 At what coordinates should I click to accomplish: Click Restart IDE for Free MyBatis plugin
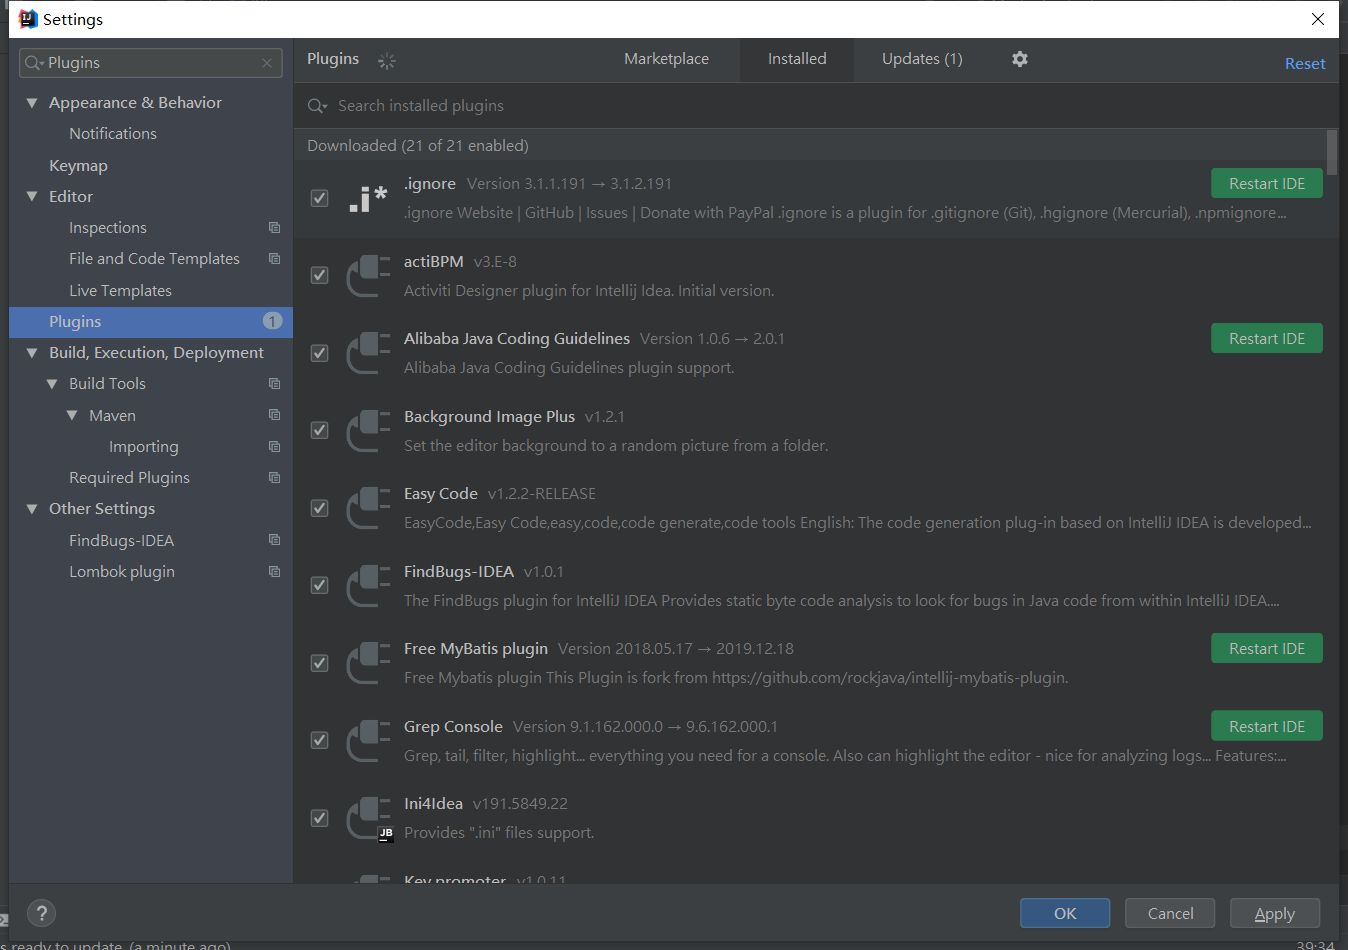coord(1267,649)
